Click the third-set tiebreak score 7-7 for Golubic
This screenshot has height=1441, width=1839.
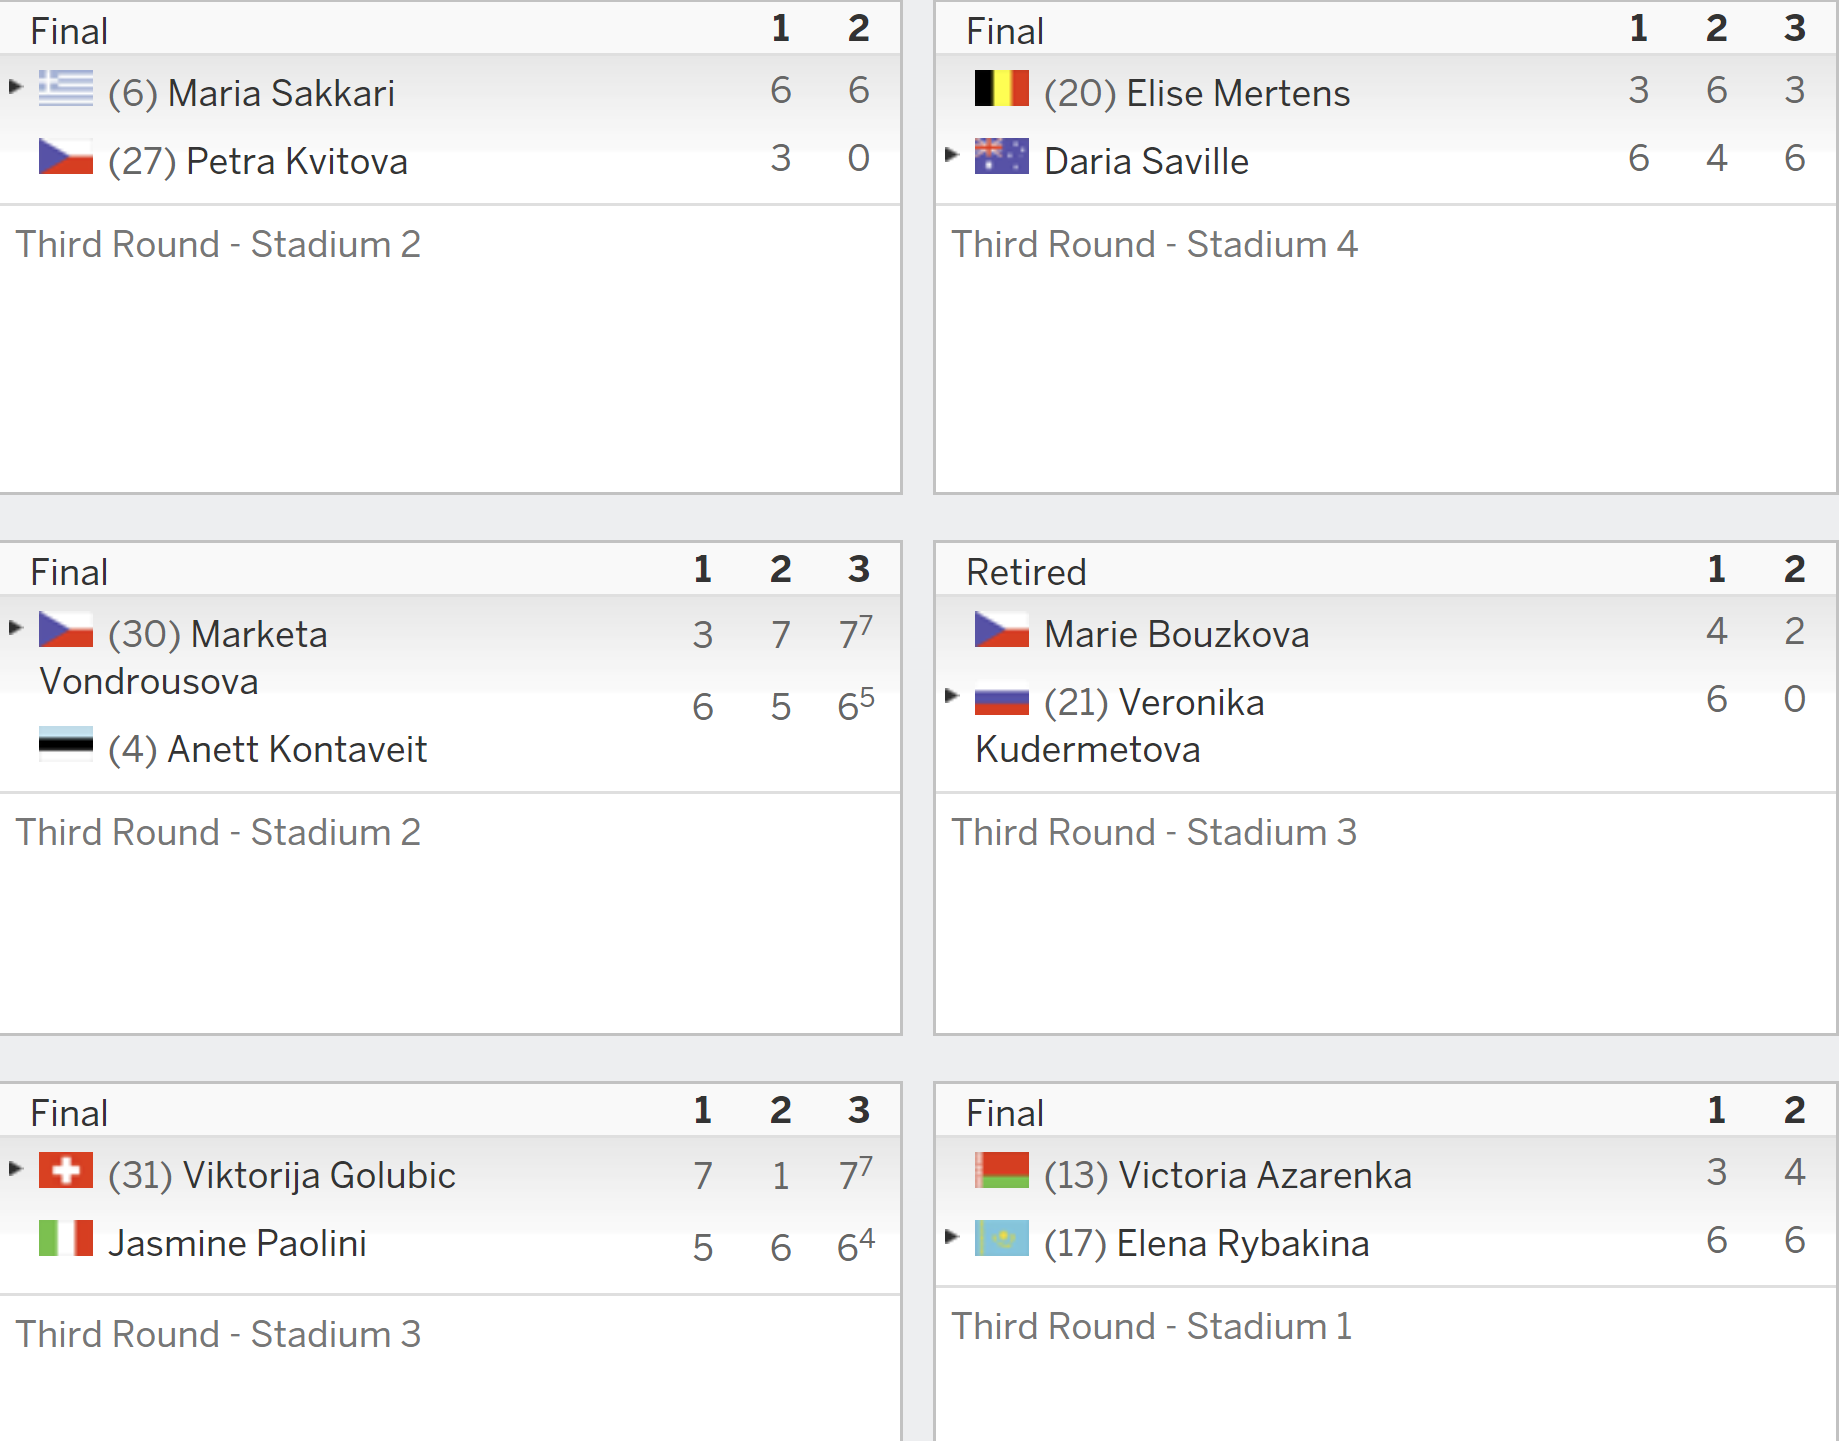pos(856,1172)
